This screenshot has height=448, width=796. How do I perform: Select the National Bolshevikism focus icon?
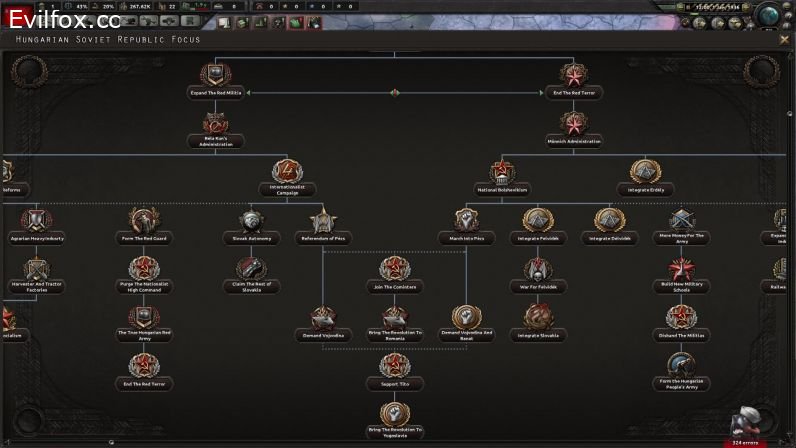tap(502, 176)
